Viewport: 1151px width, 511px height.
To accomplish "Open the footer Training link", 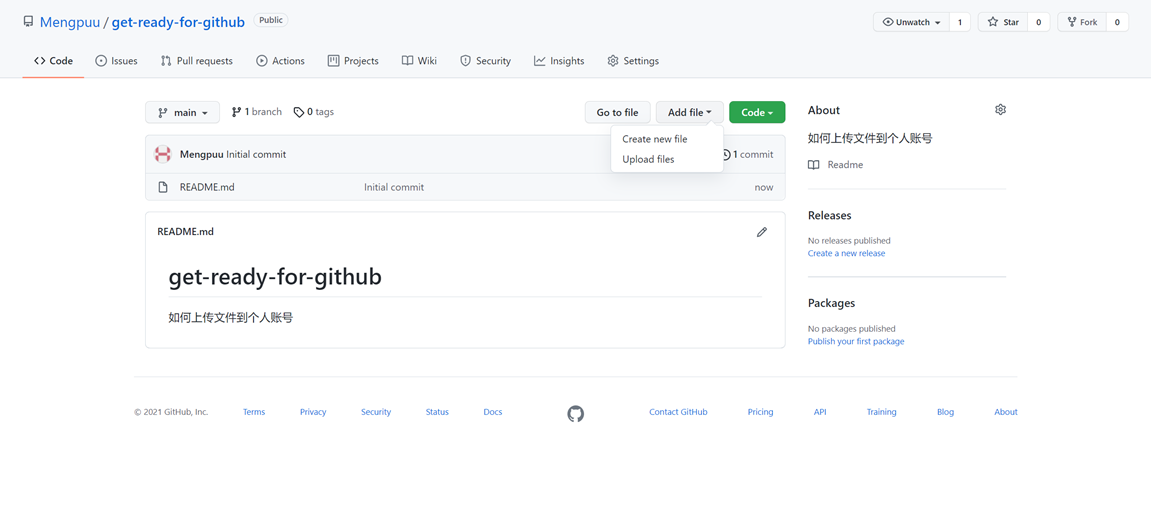I will click(x=881, y=412).
